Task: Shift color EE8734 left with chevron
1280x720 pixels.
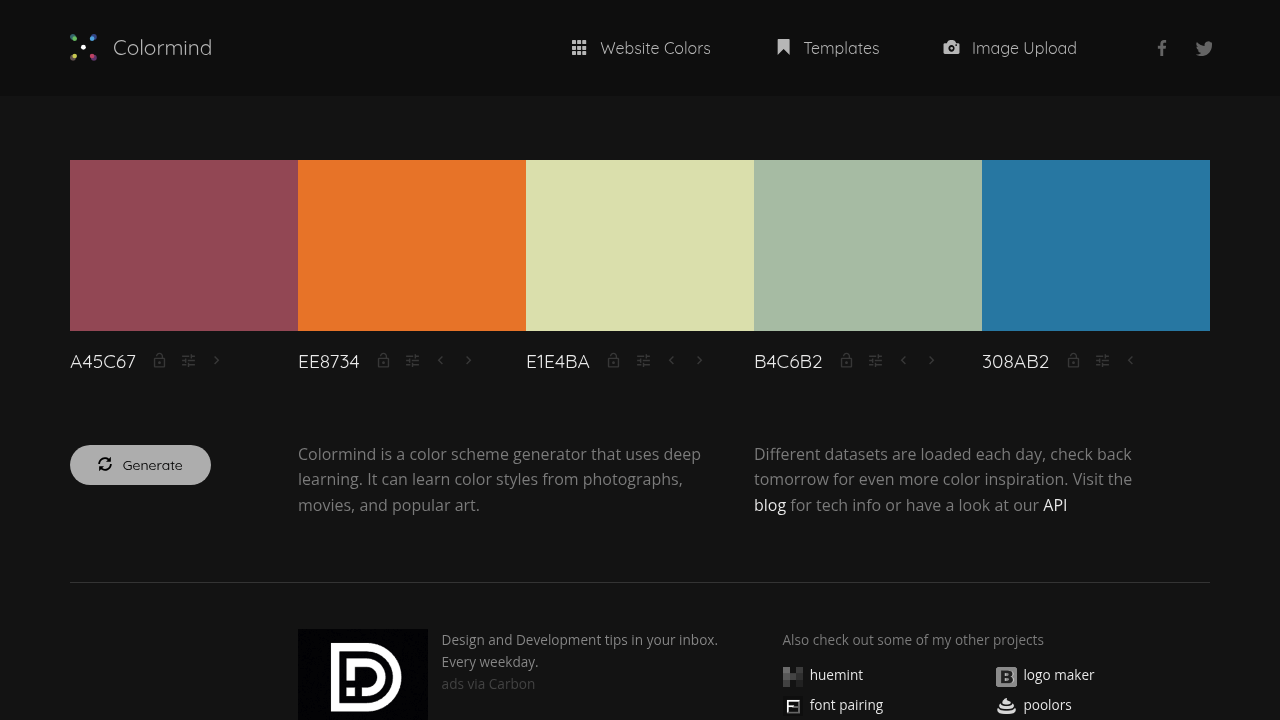Action: [x=440, y=361]
